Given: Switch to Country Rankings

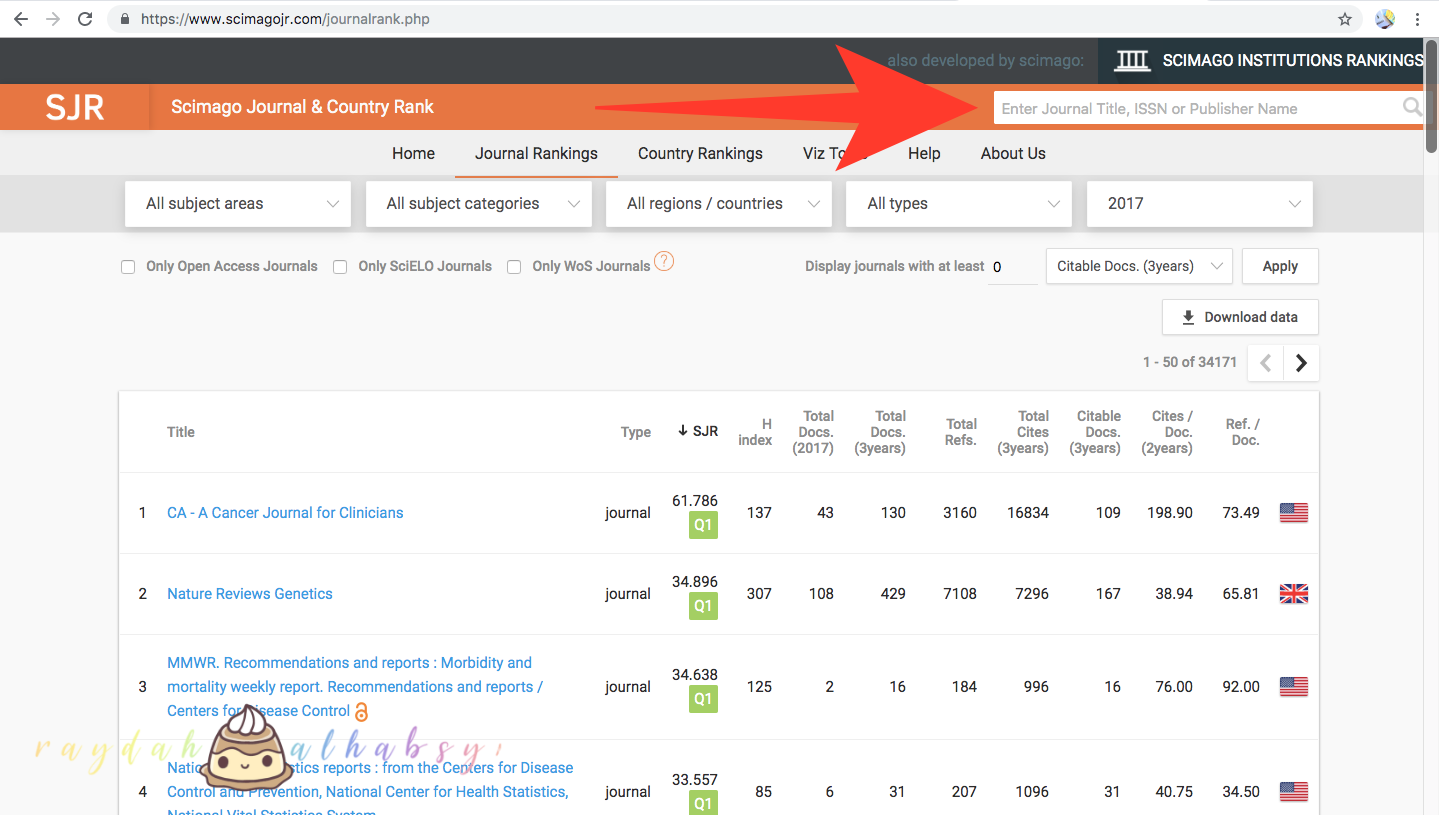Looking at the screenshot, I should click(700, 154).
